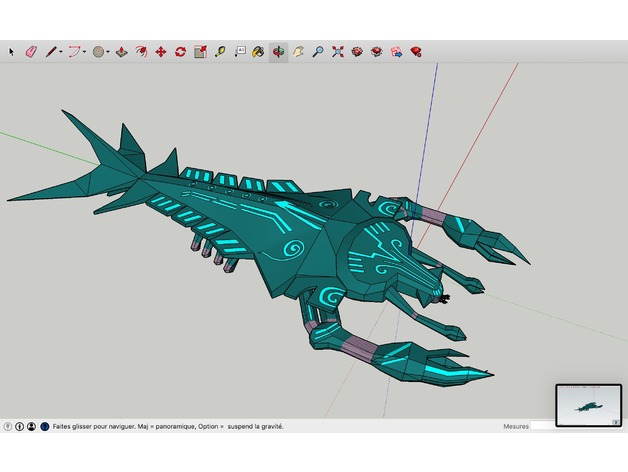This screenshot has width=628, height=472.
Task: Switch to the Pan hand tool
Action: tap(298, 51)
